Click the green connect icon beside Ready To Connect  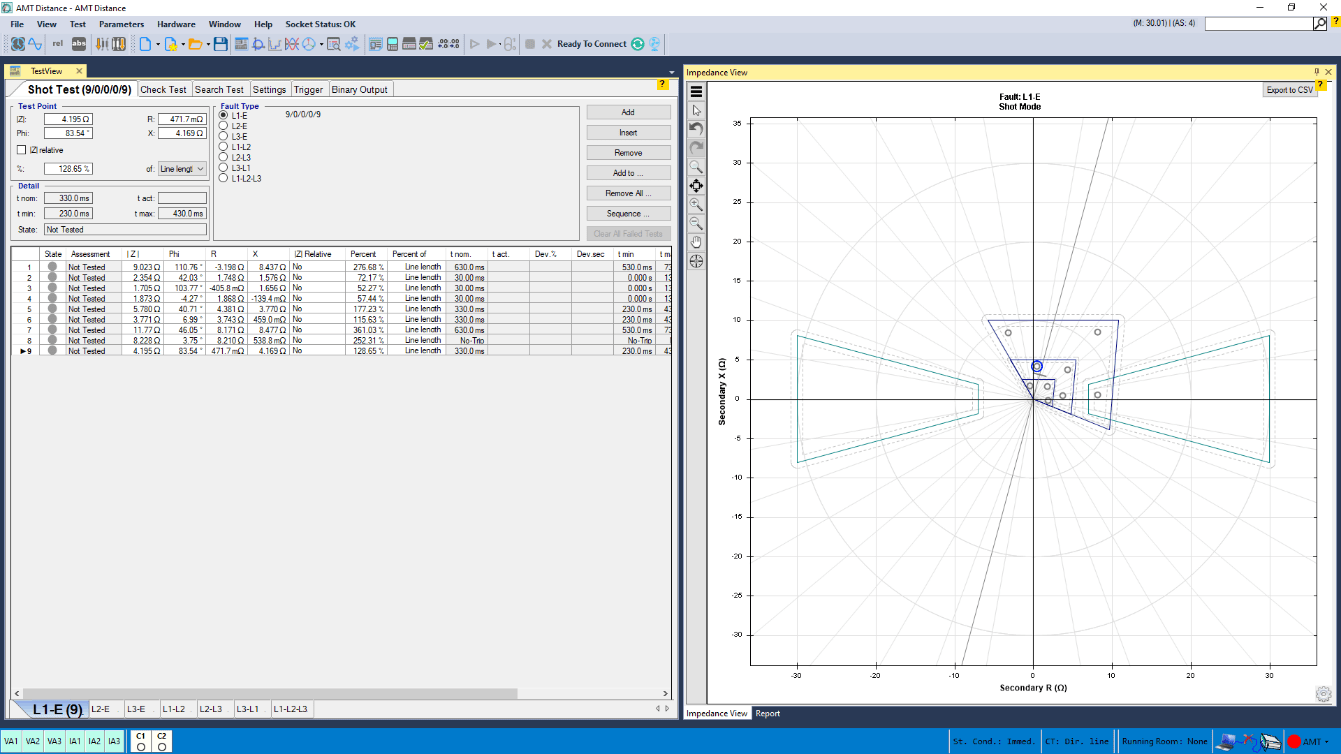(x=637, y=44)
